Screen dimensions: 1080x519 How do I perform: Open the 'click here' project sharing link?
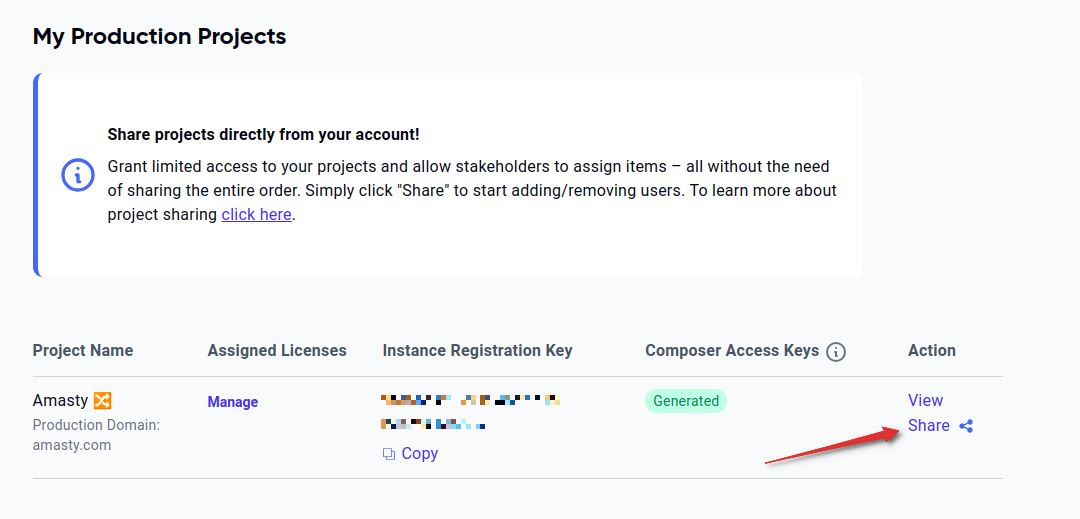[256, 215]
